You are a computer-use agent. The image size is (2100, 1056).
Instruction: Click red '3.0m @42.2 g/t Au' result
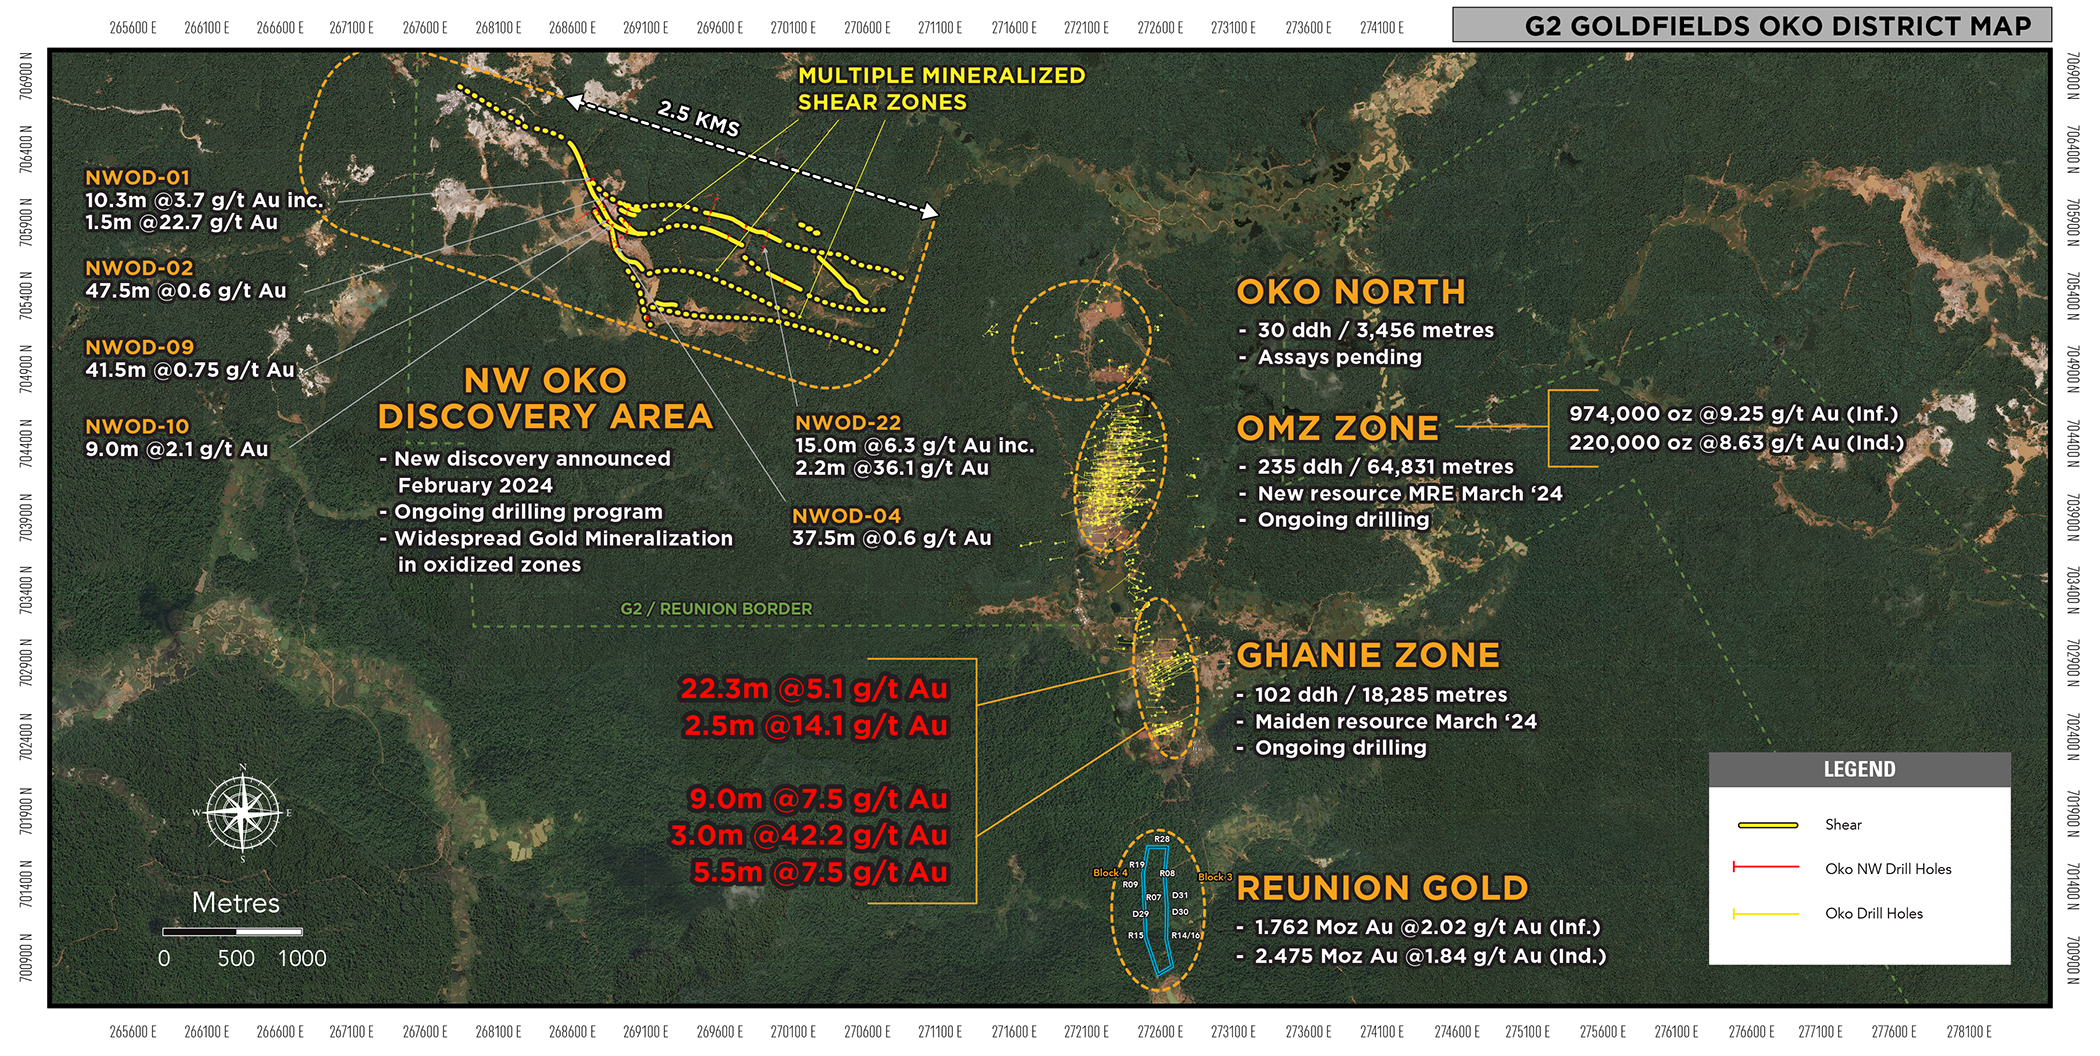[x=809, y=835]
